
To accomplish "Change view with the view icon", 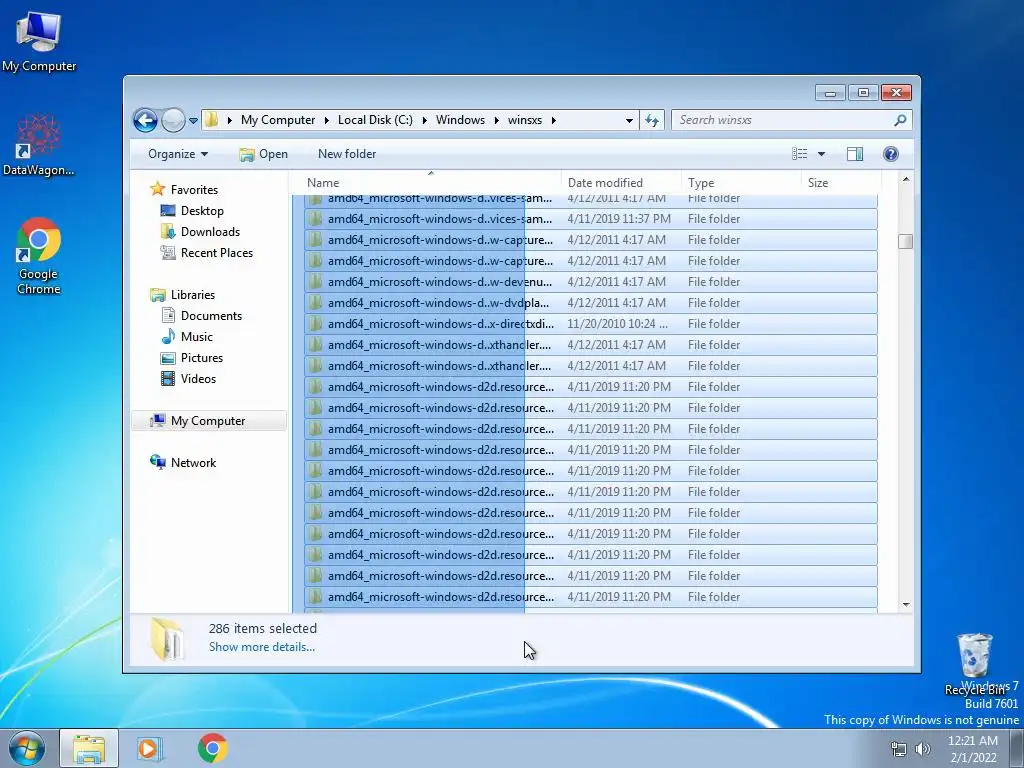I will [800, 154].
